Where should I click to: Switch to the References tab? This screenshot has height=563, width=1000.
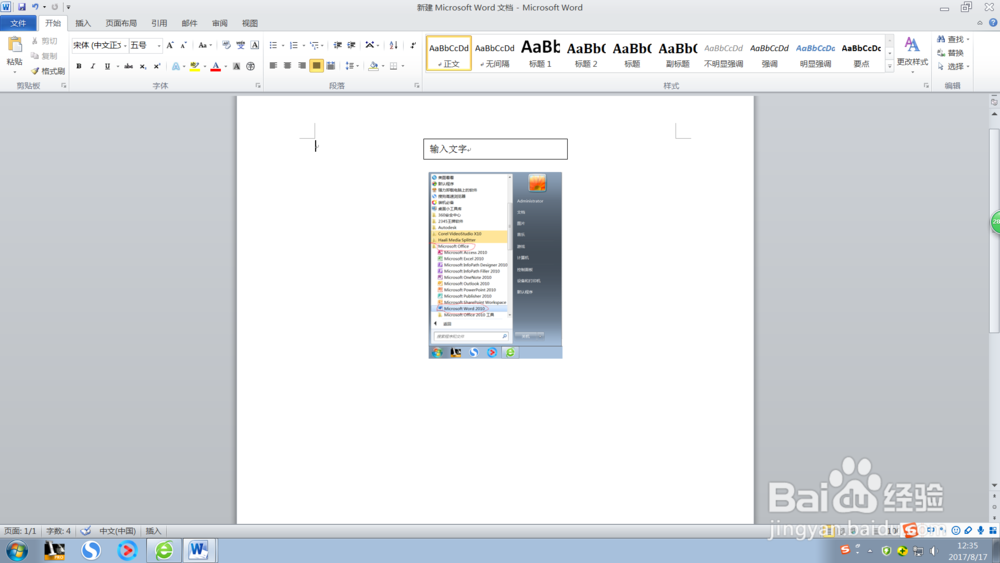pyautogui.click(x=159, y=24)
